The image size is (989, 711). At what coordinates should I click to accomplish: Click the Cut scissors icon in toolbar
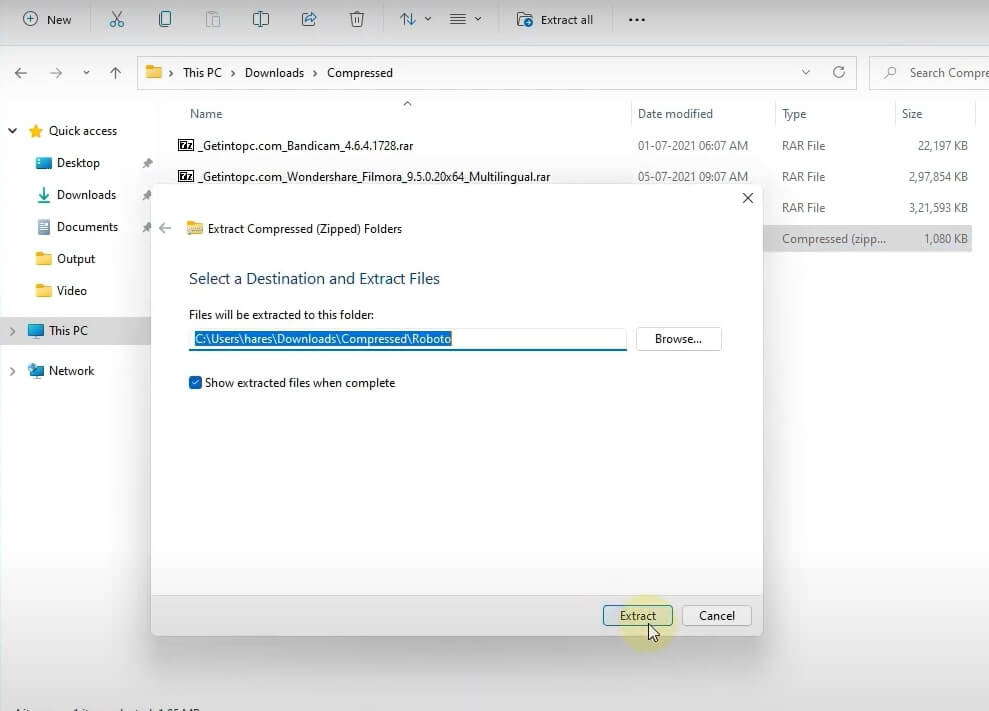117,19
